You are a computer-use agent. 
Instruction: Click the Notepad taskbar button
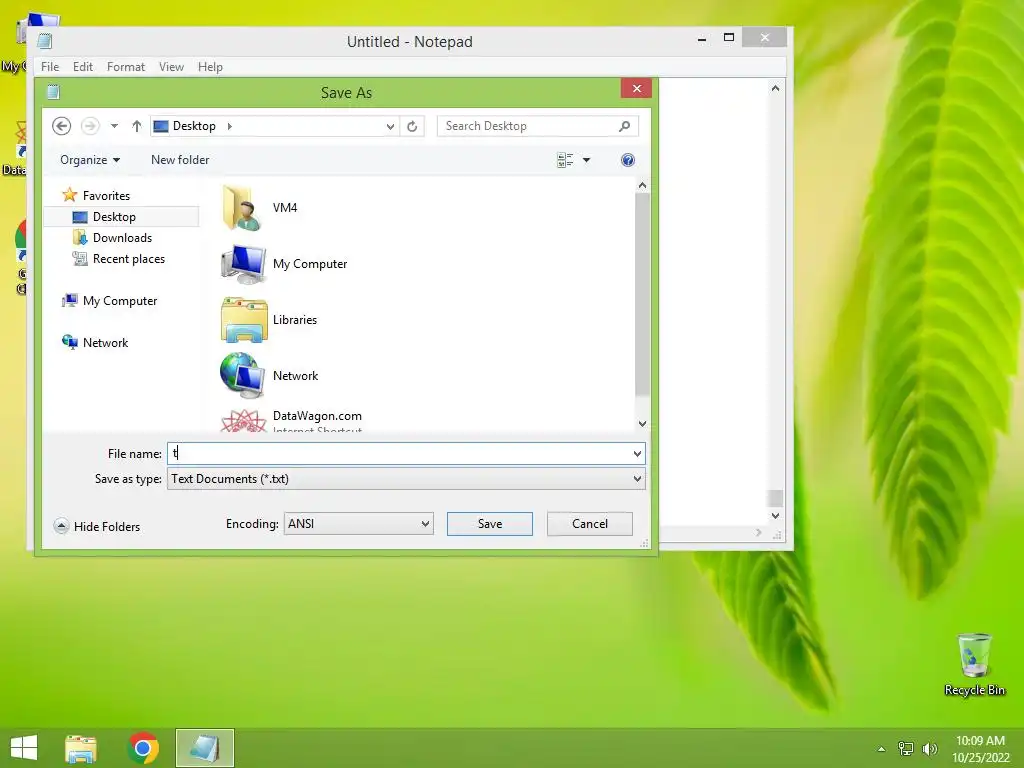pyautogui.click(x=204, y=748)
